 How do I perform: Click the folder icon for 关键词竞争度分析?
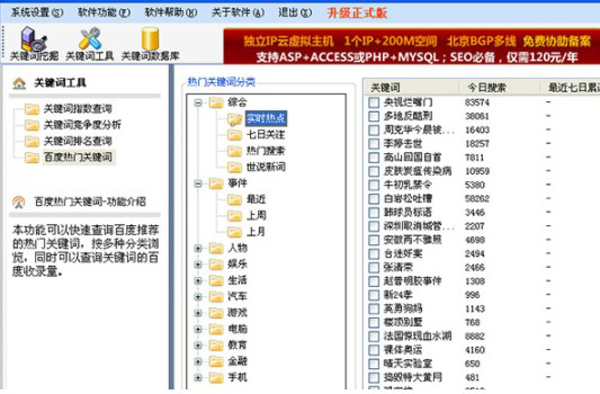(32, 125)
